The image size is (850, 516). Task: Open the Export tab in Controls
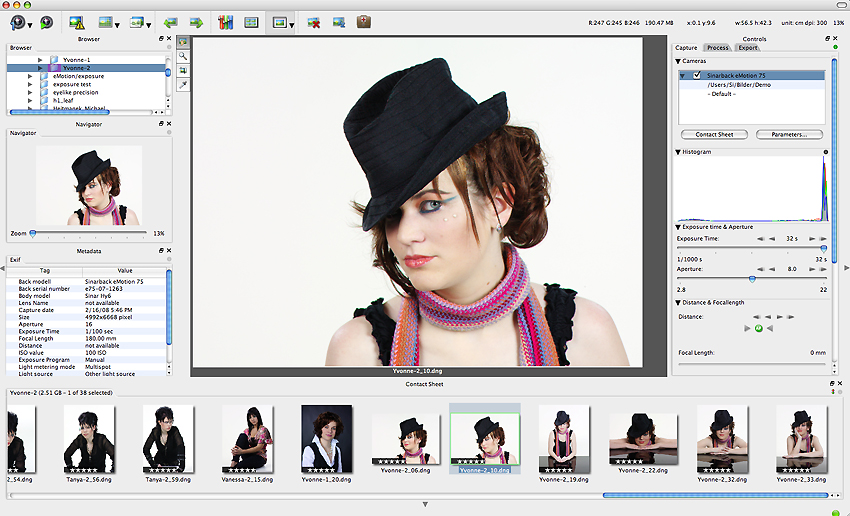click(x=748, y=48)
